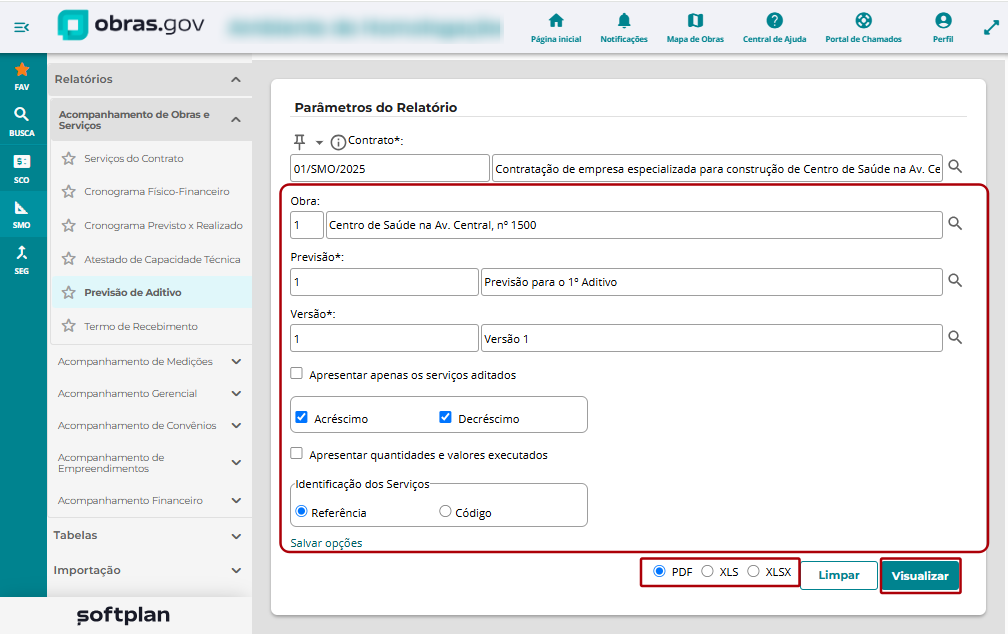
Task: Favorite star for Serviços do Contrato
Action: pyautogui.click(x=69, y=158)
